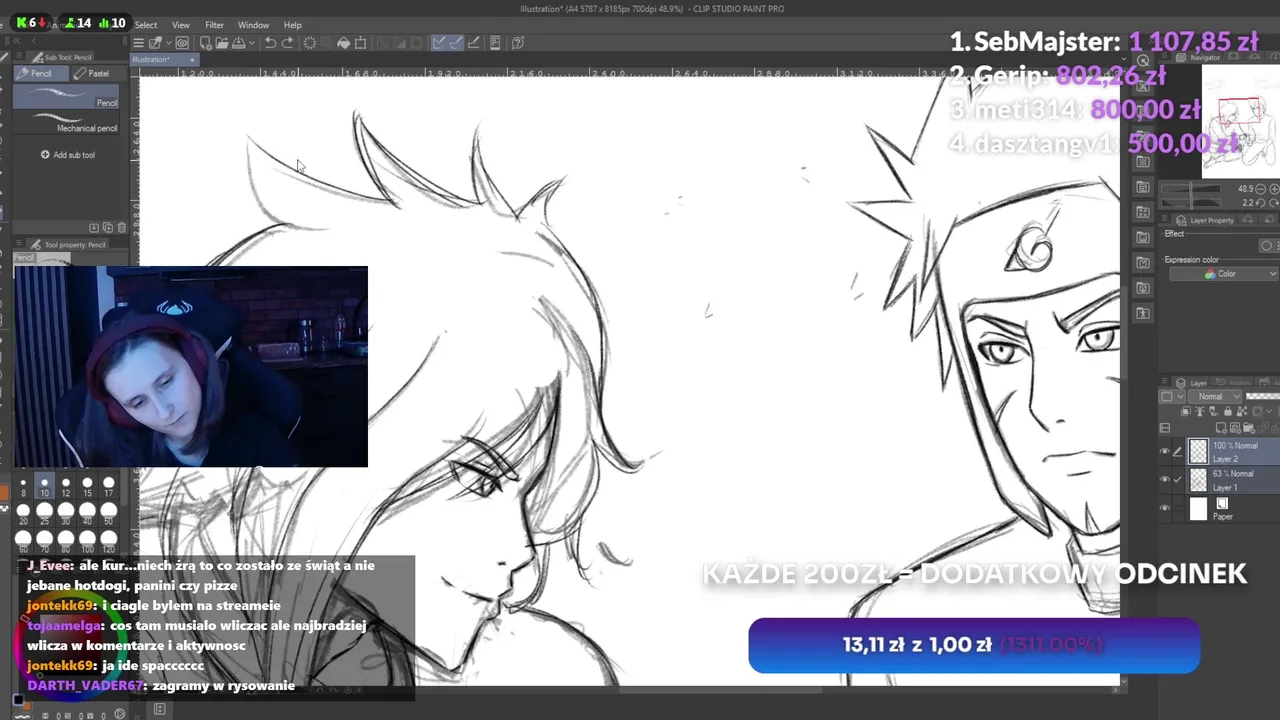Click New Raster Layer icon
Image resolution: width=1280 pixels, height=720 pixels.
[x=1221, y=428]
